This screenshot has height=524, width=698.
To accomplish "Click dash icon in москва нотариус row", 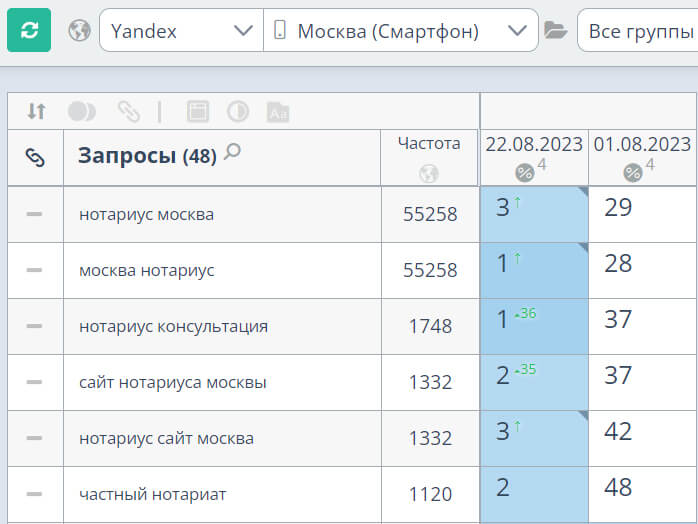I will tap(34, 270).
